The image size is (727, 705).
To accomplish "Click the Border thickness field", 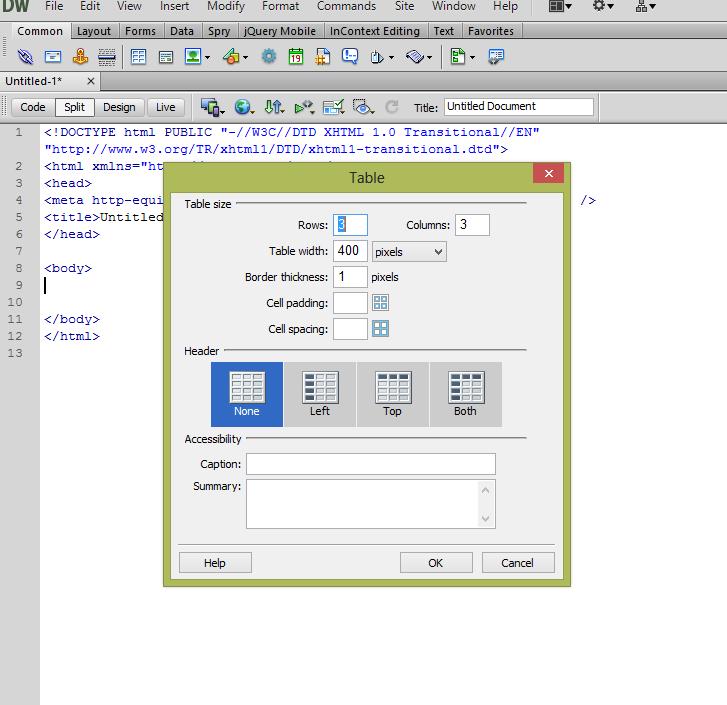I will pyautogui.click(x=350, y=277).
